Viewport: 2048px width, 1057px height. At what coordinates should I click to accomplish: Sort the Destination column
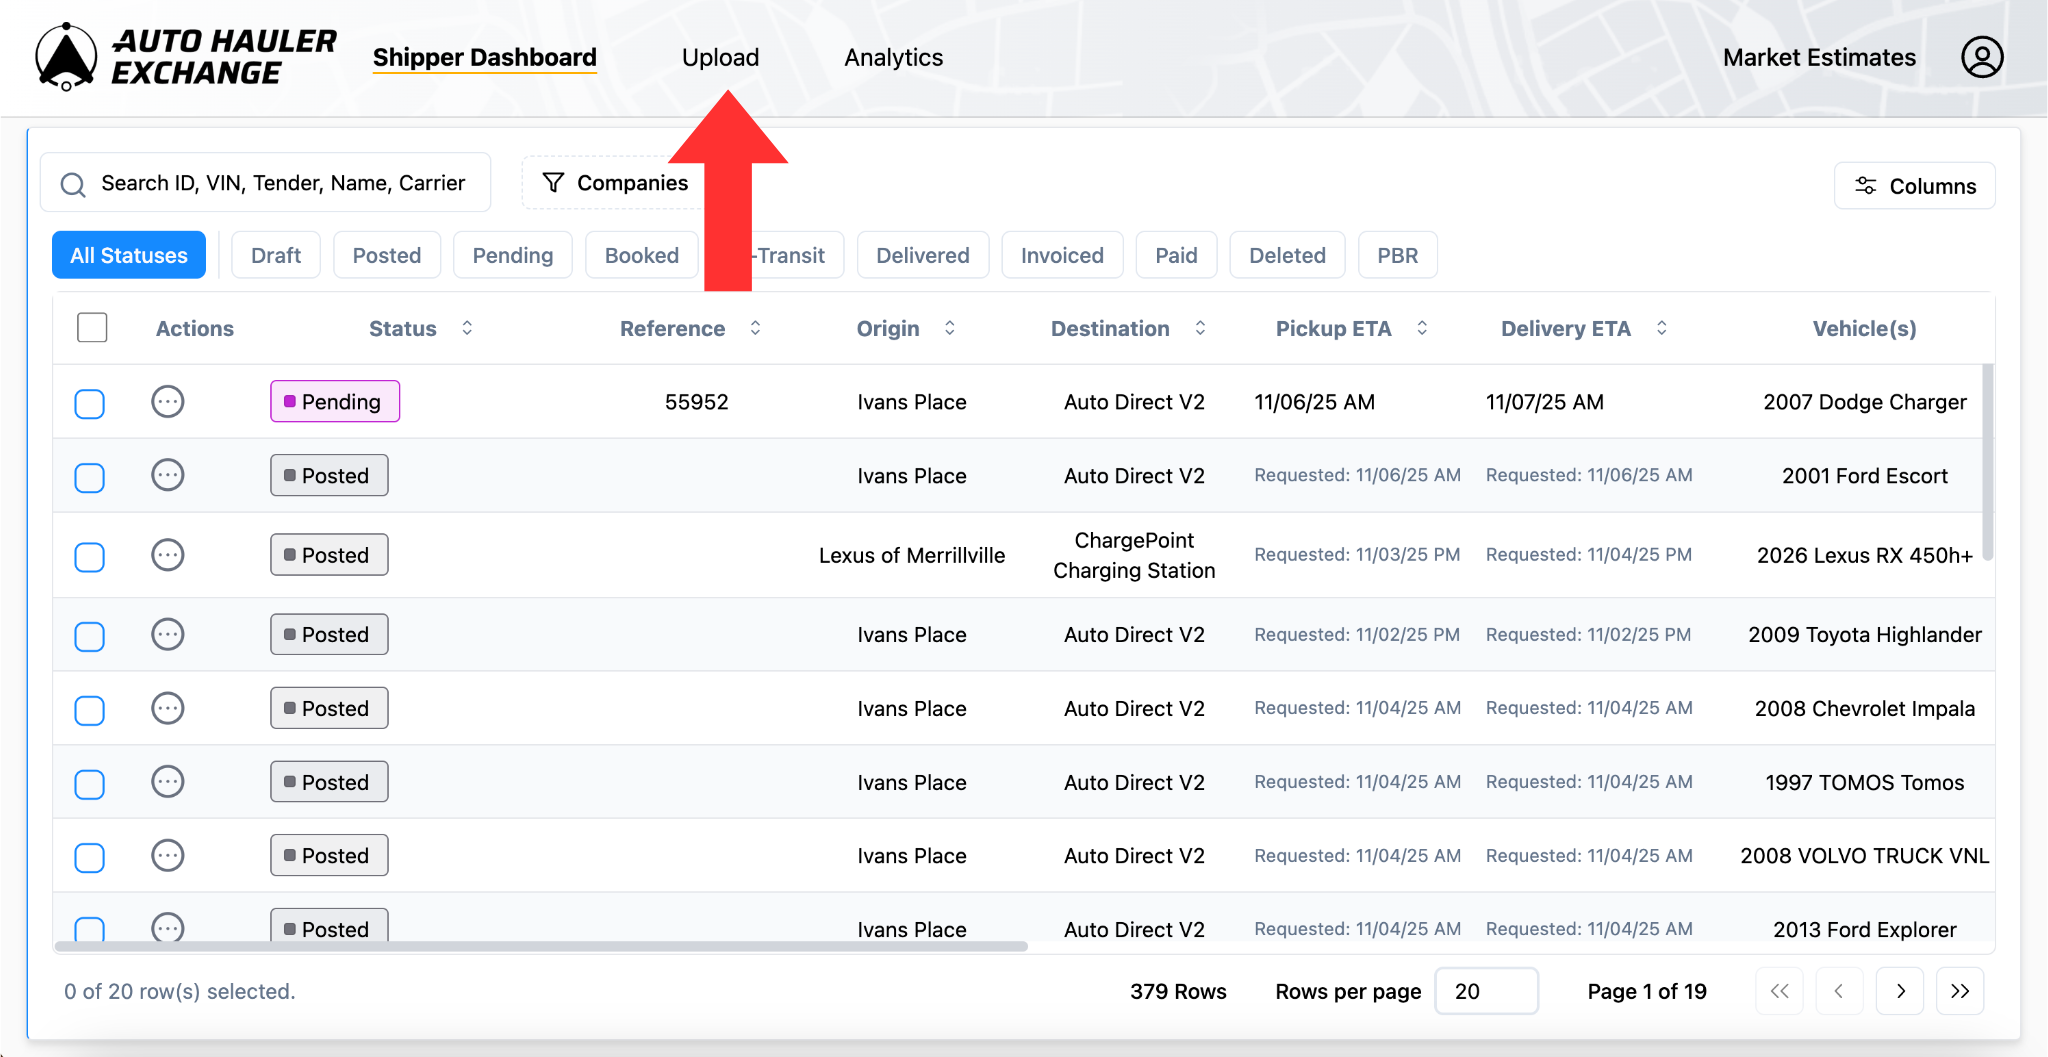click(x=1201, y=327)
